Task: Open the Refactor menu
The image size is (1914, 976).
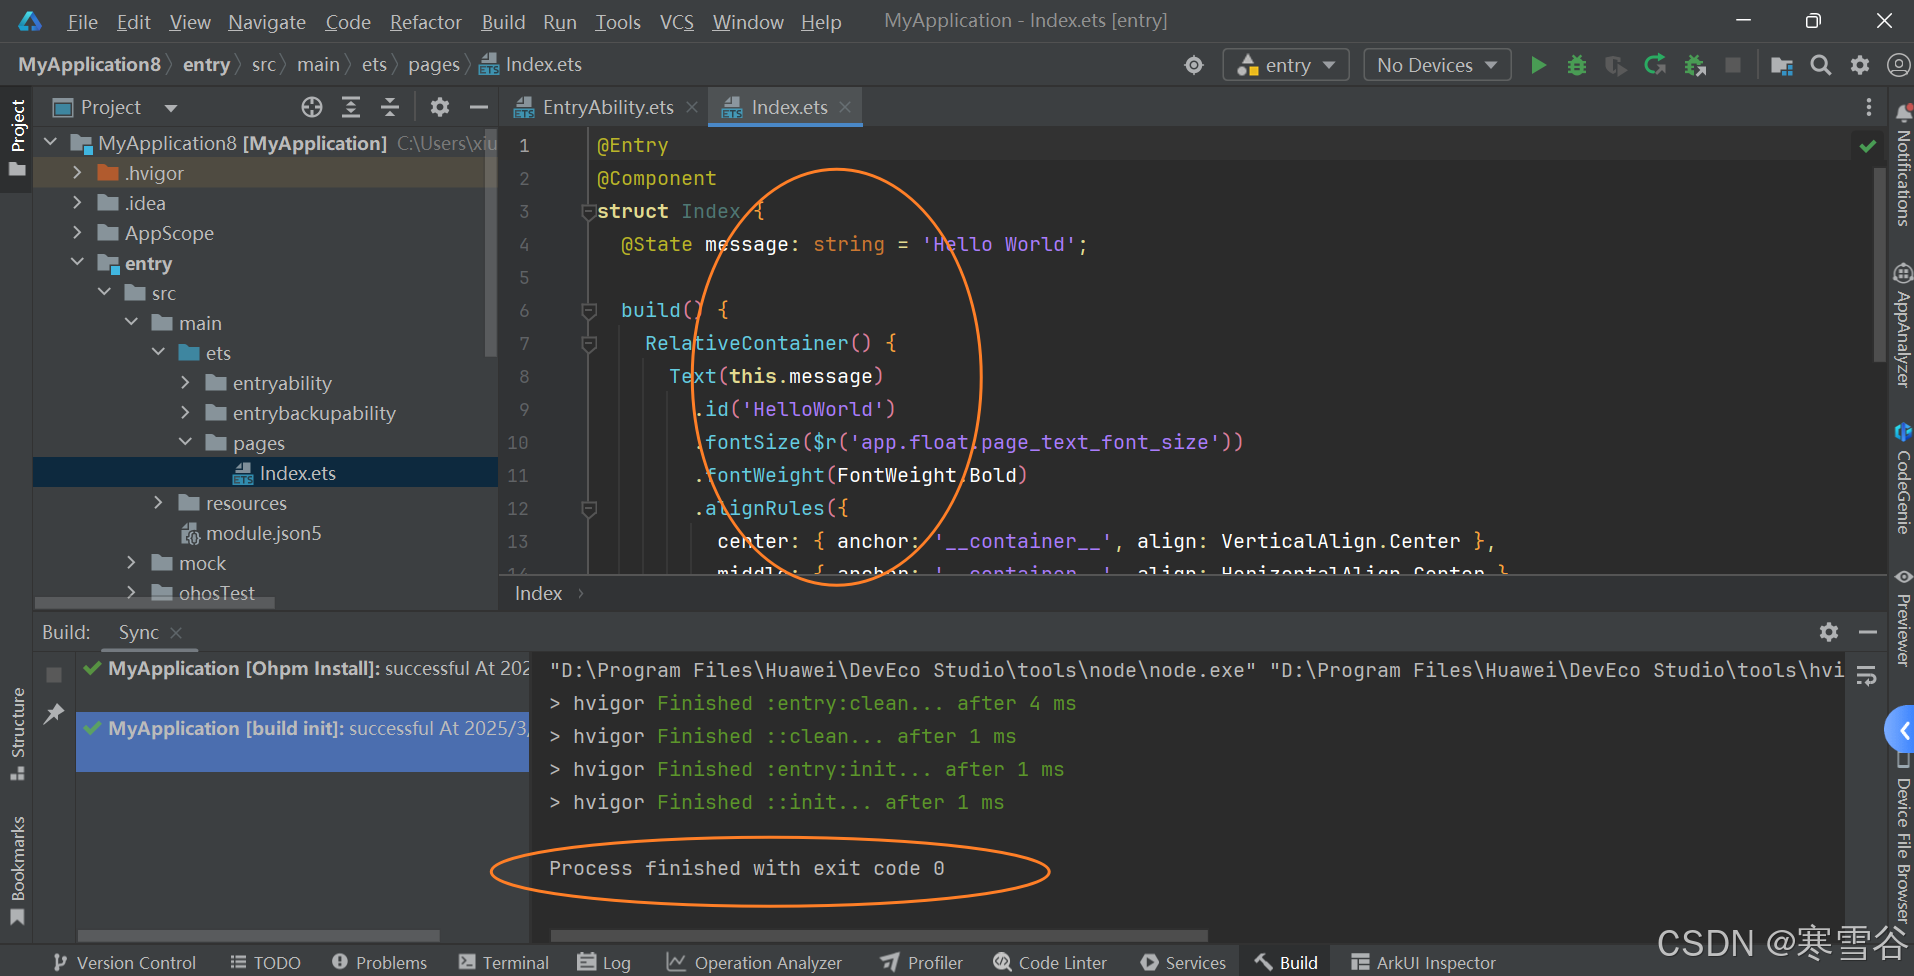Action: pos(425,22)
